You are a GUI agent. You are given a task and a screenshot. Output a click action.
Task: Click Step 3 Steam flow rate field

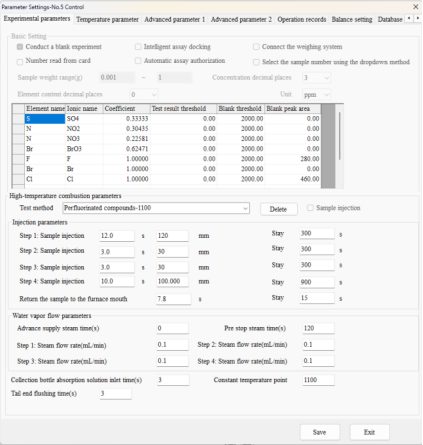(x=173, y=361)
